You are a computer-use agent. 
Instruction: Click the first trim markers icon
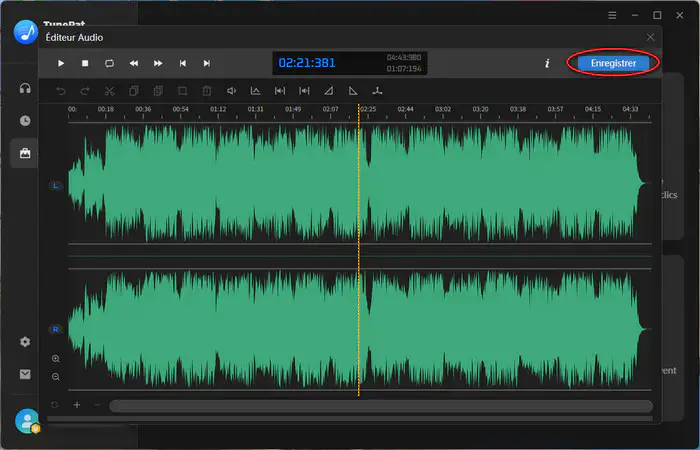pyautogui.click(x=280, y=91)
